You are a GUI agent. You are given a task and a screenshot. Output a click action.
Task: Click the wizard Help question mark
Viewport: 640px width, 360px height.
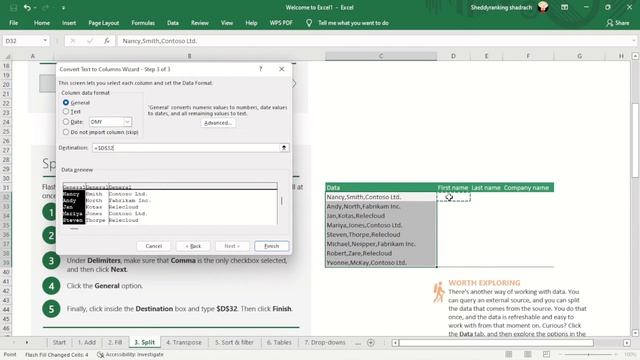[260, 69]
